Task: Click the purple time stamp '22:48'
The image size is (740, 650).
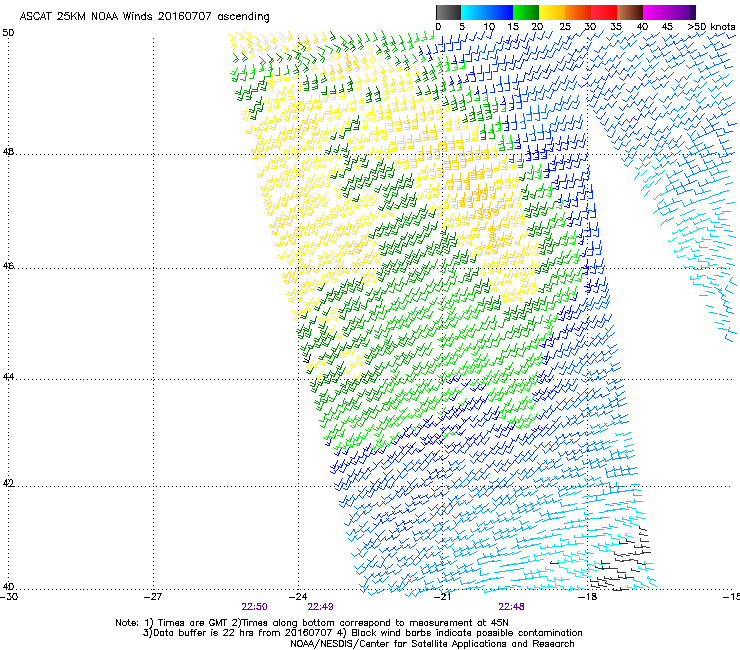Action: (x=512, y=607)
